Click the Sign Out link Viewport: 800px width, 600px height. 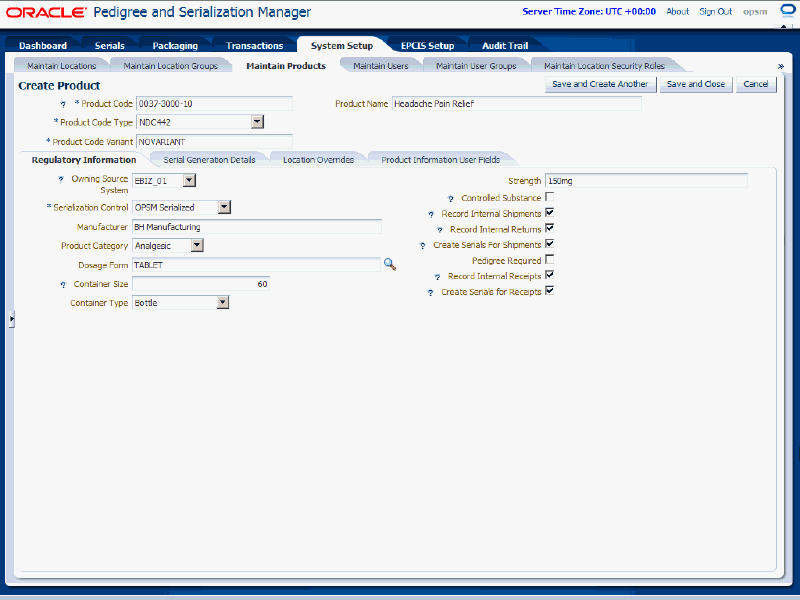[715, 11]
